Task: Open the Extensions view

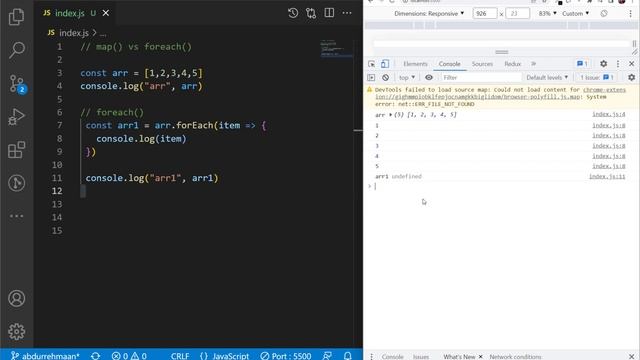Action: [16, 150]
